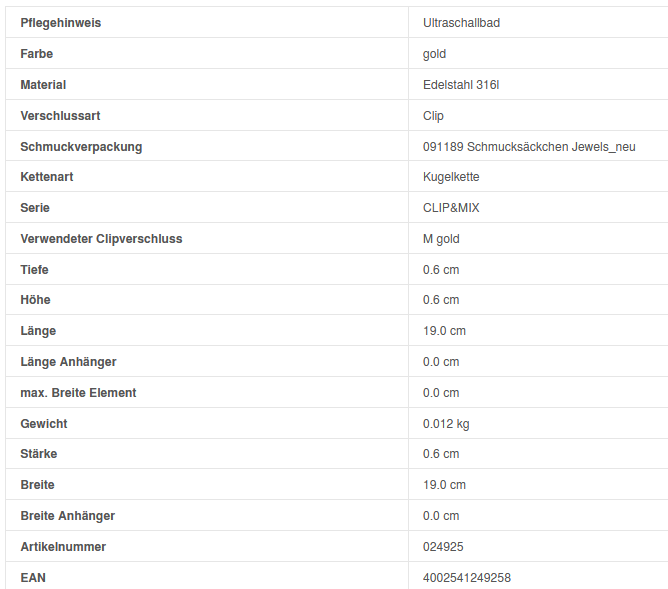Click the Tiefe row label
Image resolution: width=668 pixels, height=589 pixels.
34,270
